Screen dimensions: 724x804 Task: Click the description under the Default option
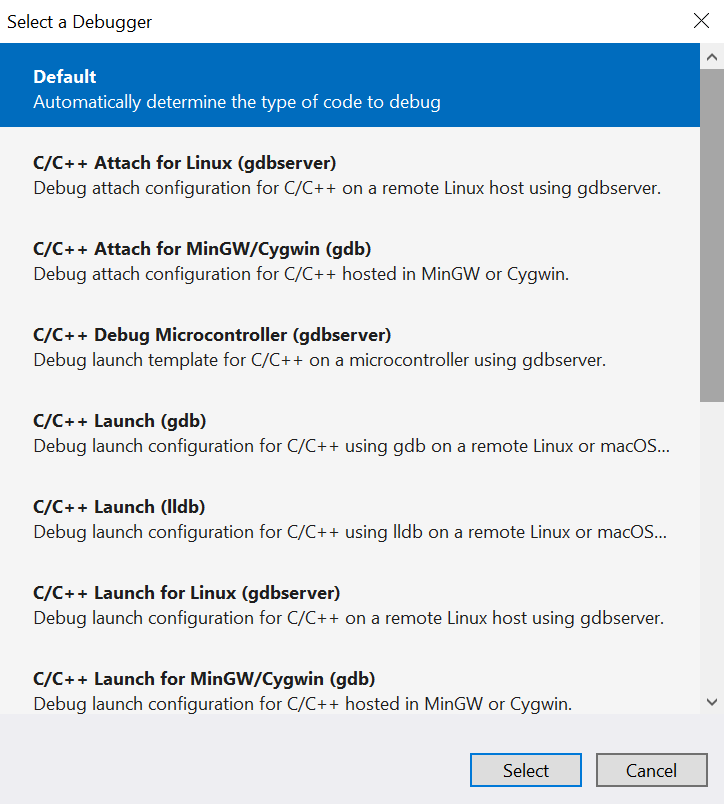[x=237, y=101]
